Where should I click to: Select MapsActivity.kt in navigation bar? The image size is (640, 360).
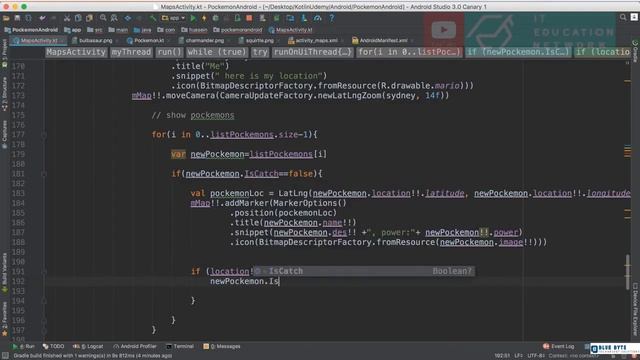coord(290,30)
